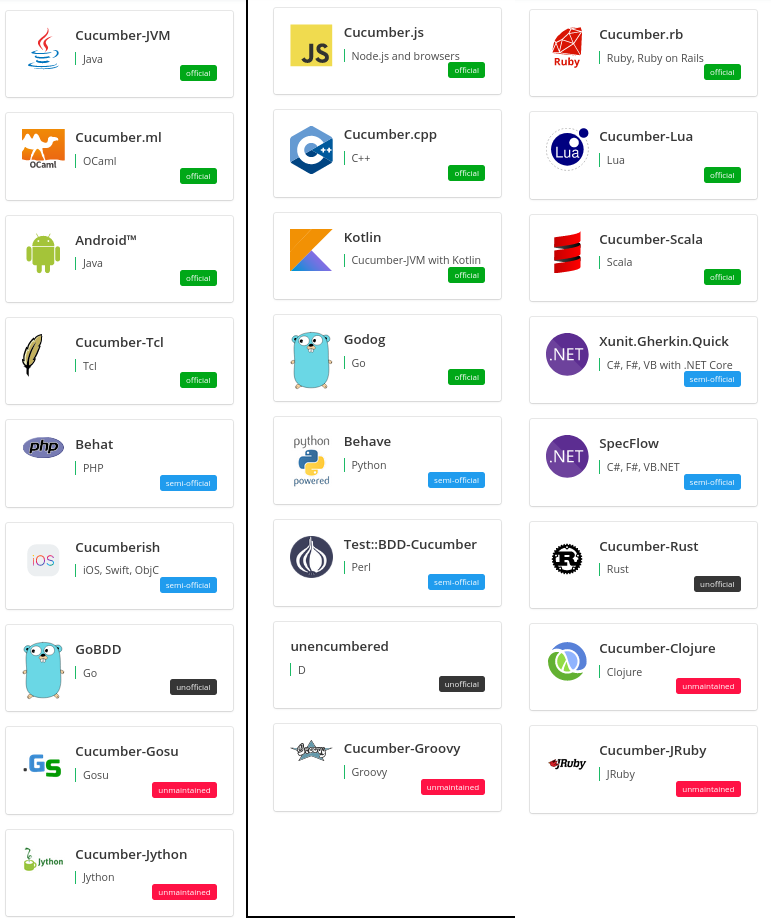Screen dimensions: 771x918
Task: Open the Cucumber.cpp title link
Action: click(x=390, y=135)
